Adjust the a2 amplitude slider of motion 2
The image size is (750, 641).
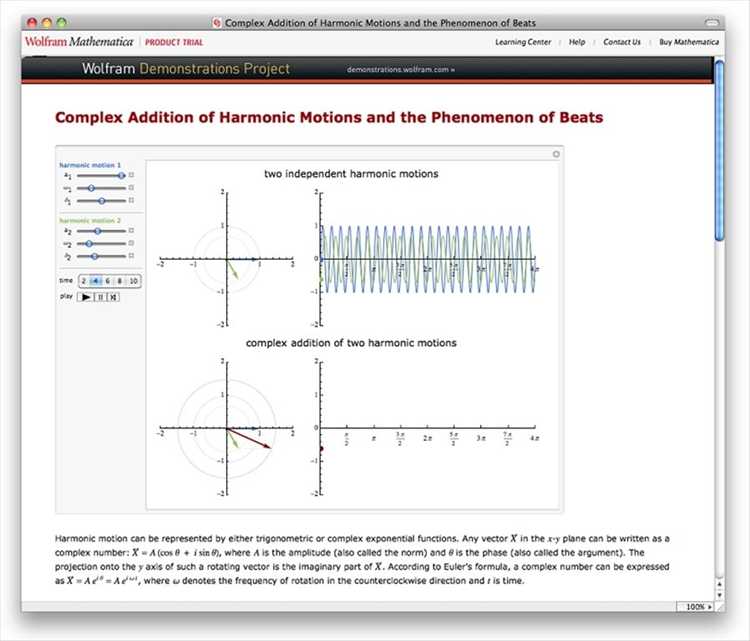point(101,231)
